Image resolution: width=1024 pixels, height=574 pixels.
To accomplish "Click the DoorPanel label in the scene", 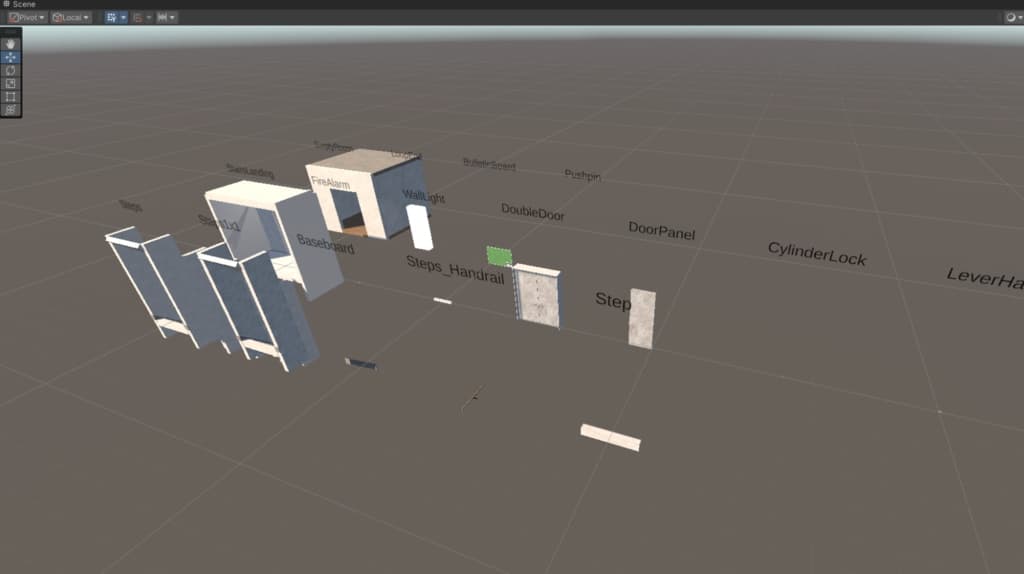I will 662,231.
